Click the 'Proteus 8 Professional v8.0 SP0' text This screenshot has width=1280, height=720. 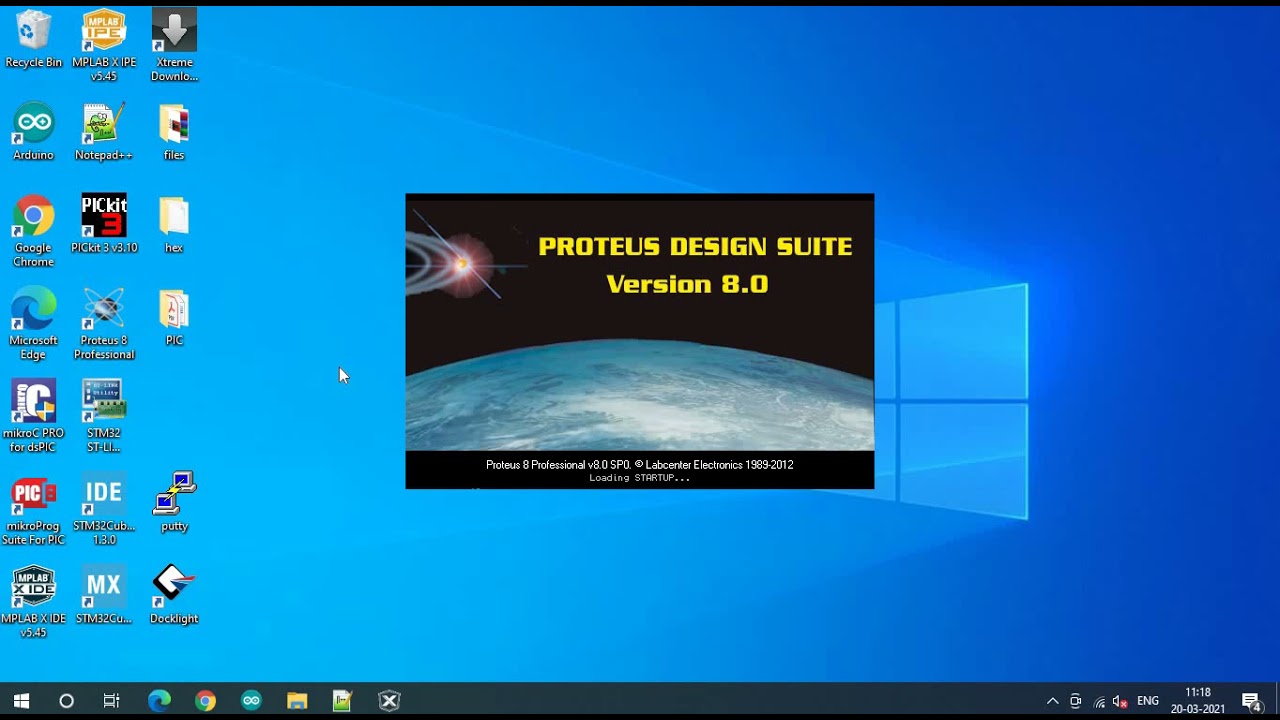[x=558, y=465]
